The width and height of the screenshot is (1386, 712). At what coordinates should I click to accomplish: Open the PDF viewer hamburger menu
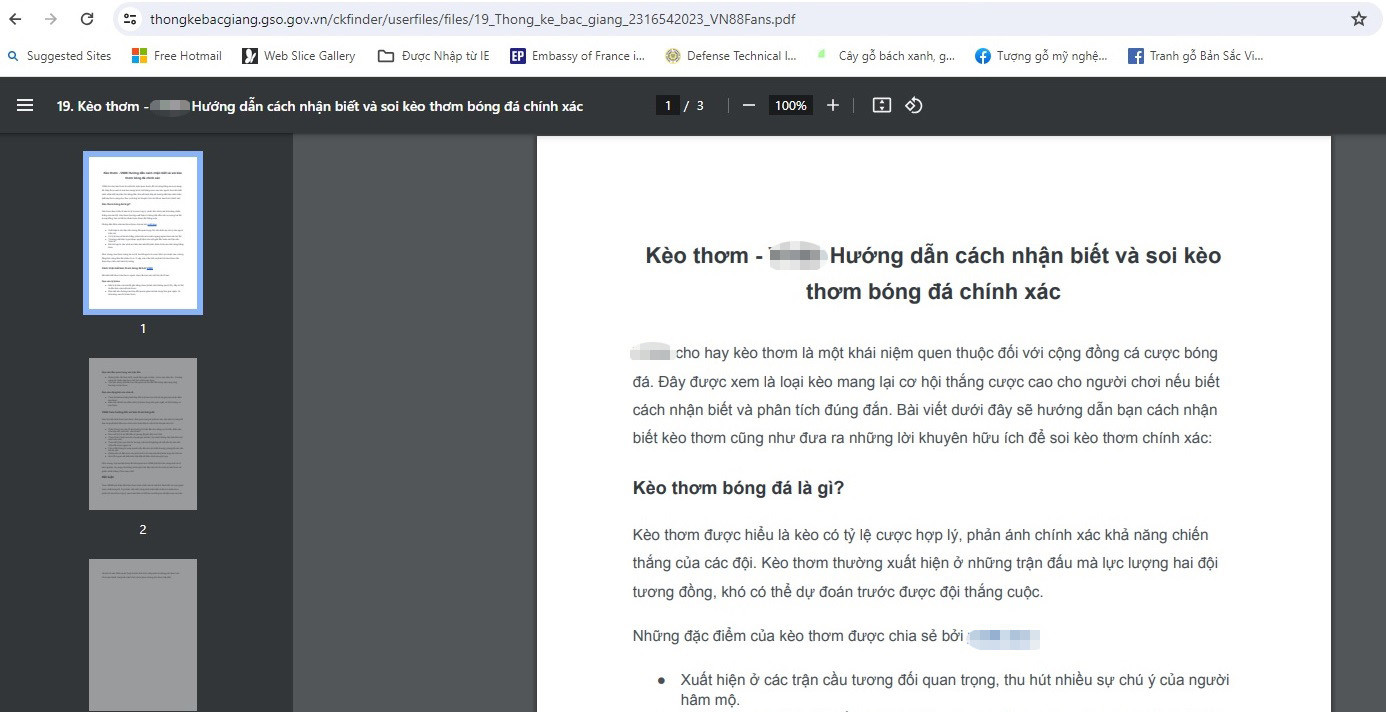[25, 105]
